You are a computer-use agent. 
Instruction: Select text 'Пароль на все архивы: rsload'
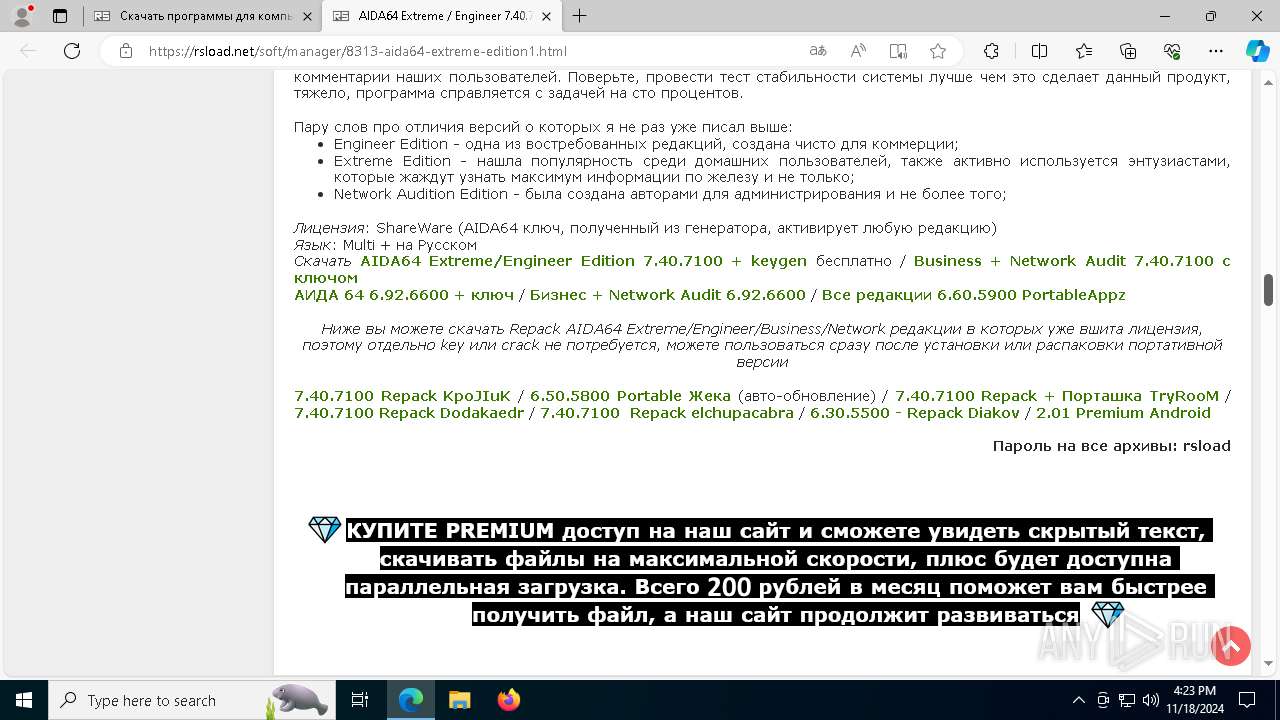pyautogui.click(x=1111, y=446)
